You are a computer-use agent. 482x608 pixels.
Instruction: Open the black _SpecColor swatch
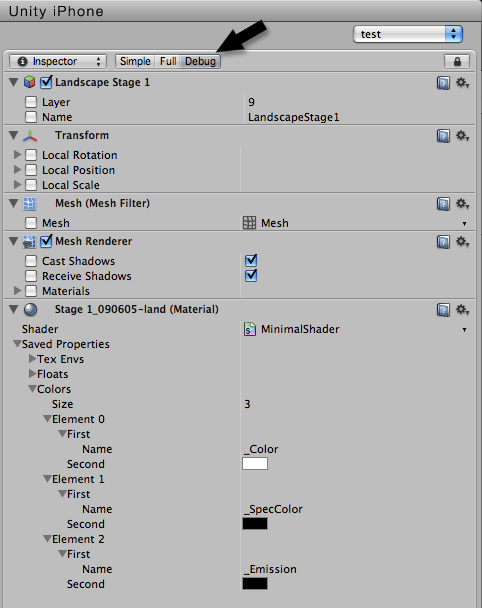(x=255, y=524)
